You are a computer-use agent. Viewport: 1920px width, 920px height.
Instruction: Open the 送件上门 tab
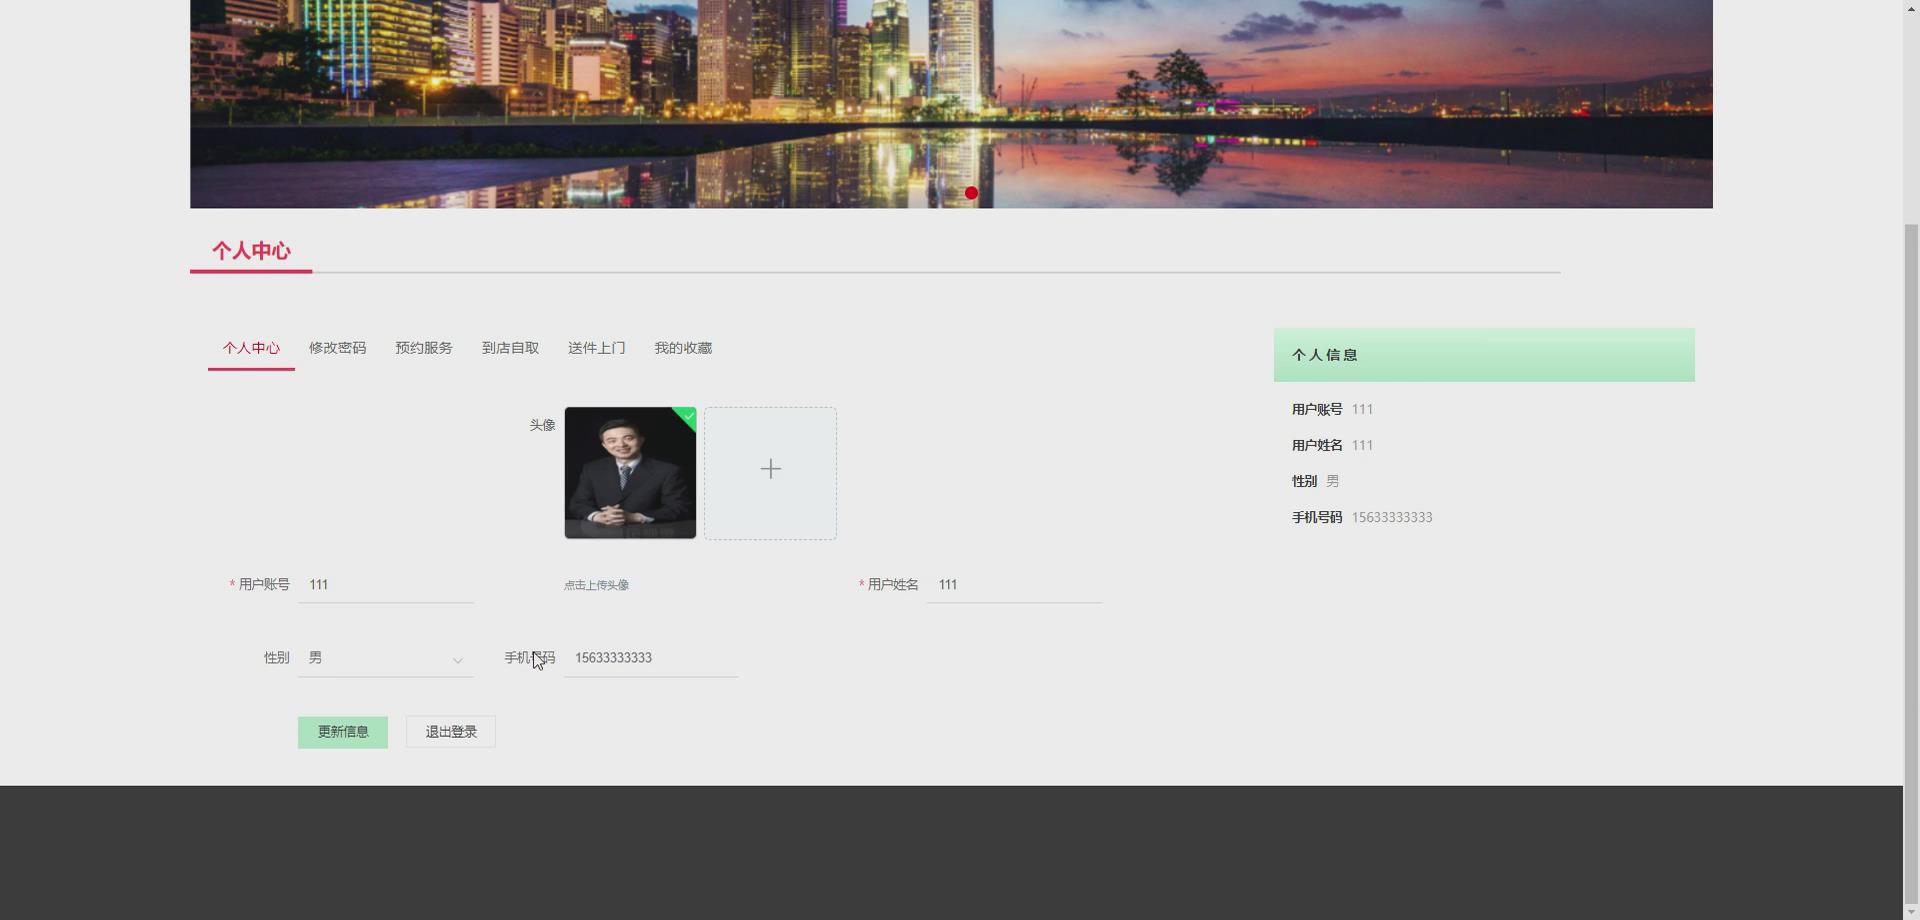pyautogui.click(x=596, y=348)
